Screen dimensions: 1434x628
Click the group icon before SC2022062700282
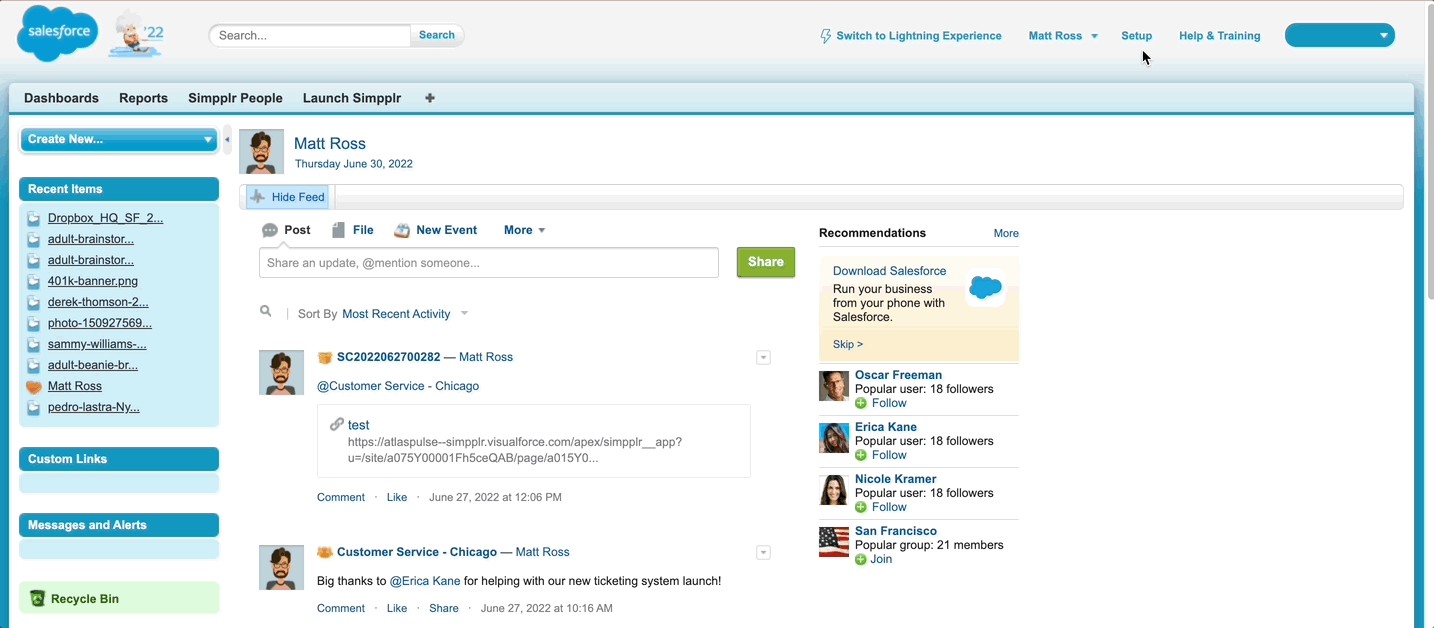(325, 357)
